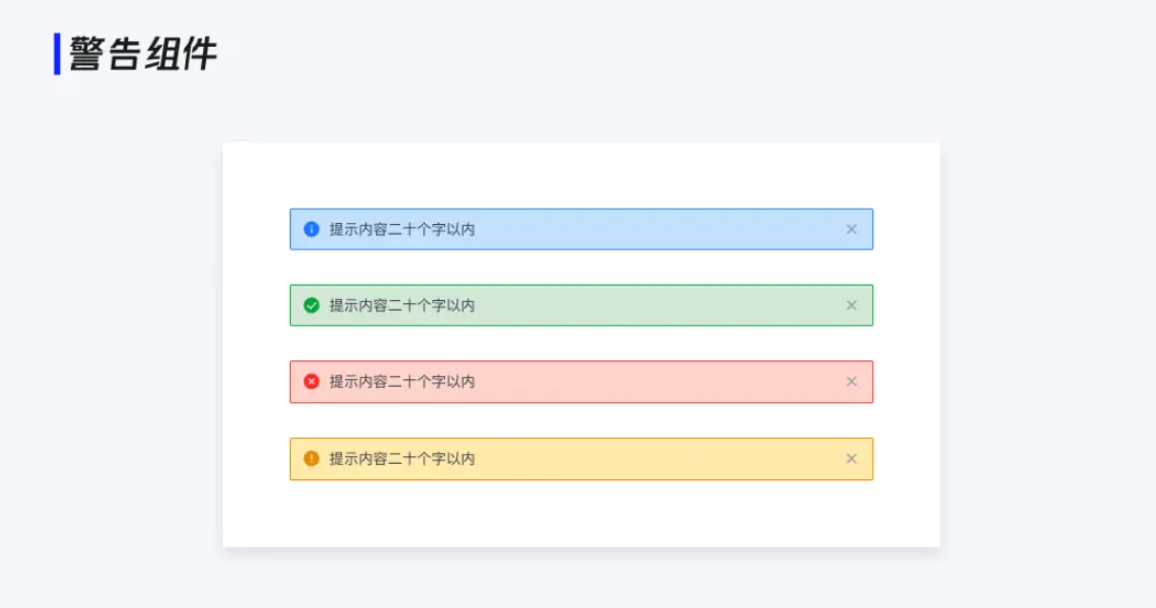The width and height of the screenshot is (1156, 608).
Task: Click the red error cross circle icon
Action: click(311, 382)
